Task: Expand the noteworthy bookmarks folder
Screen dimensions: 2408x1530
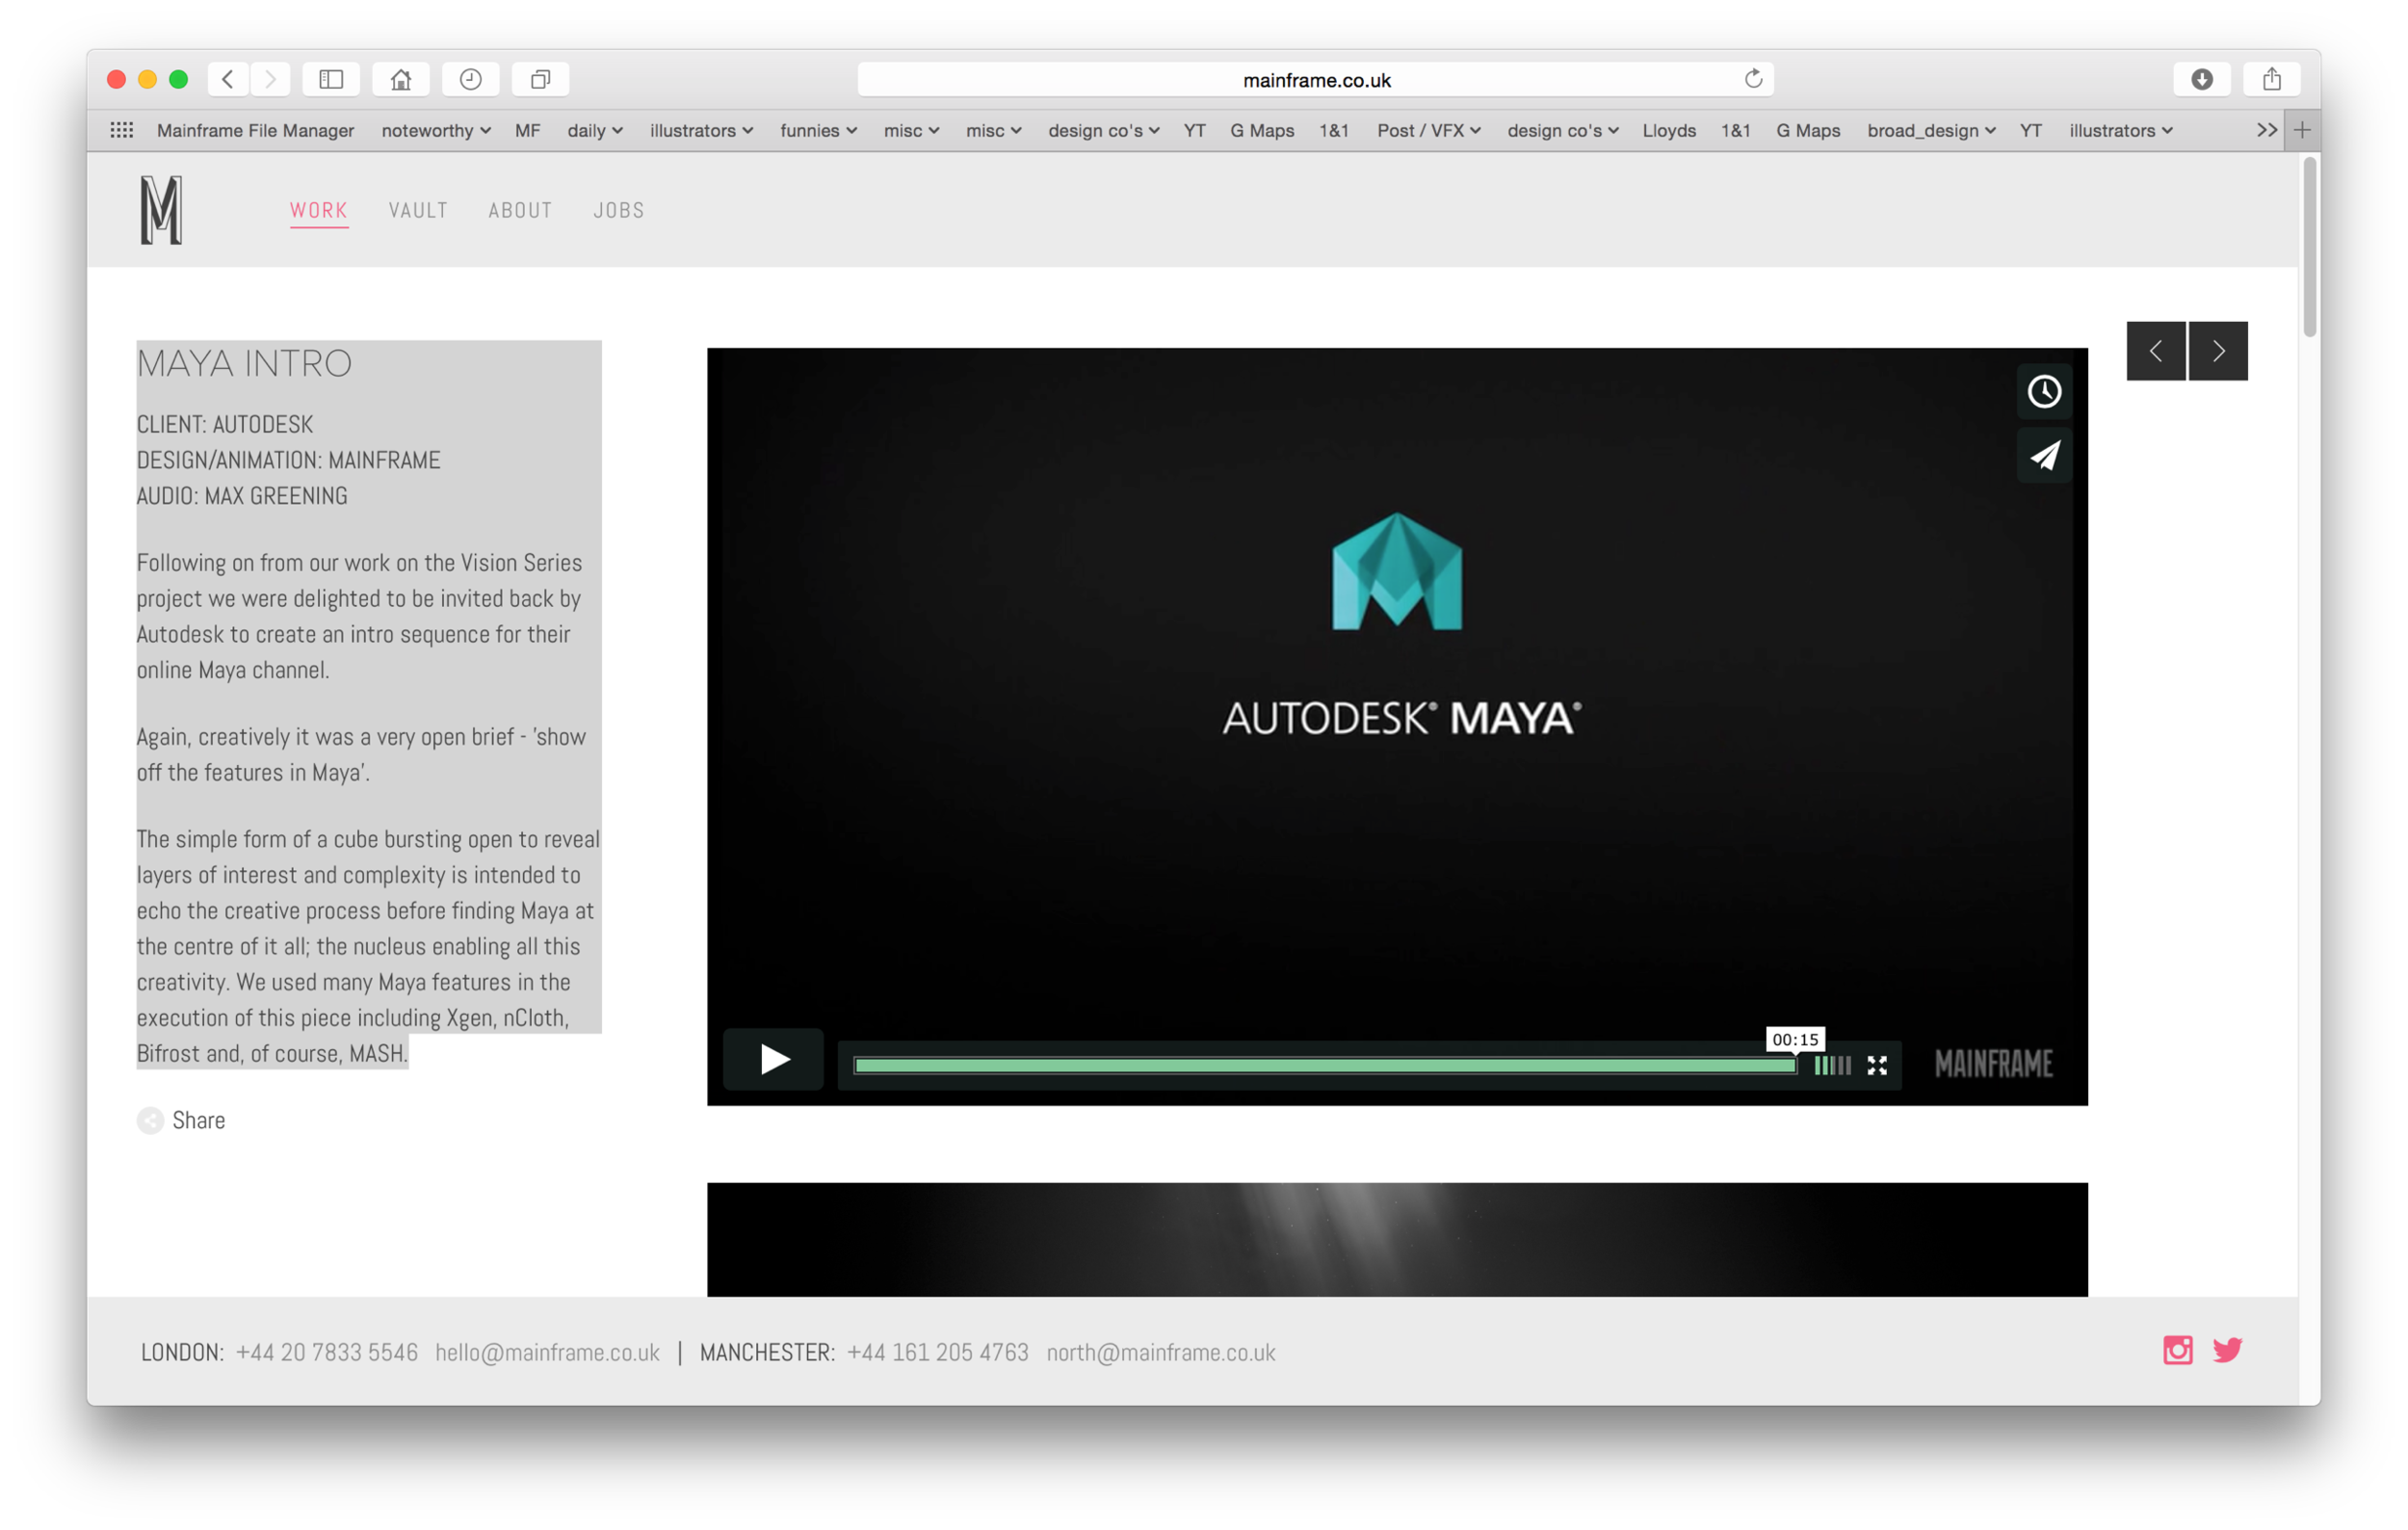Action: (436, 130)
